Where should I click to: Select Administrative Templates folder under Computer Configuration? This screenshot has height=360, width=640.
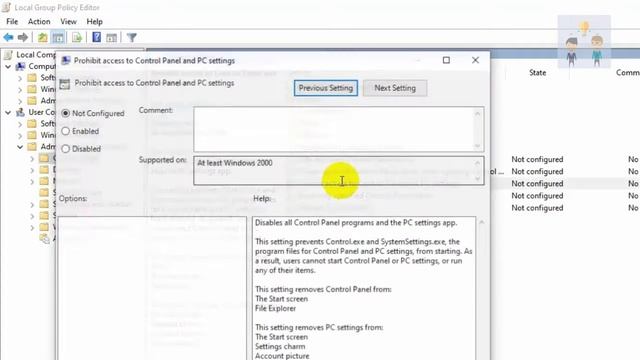coord(32,100)
